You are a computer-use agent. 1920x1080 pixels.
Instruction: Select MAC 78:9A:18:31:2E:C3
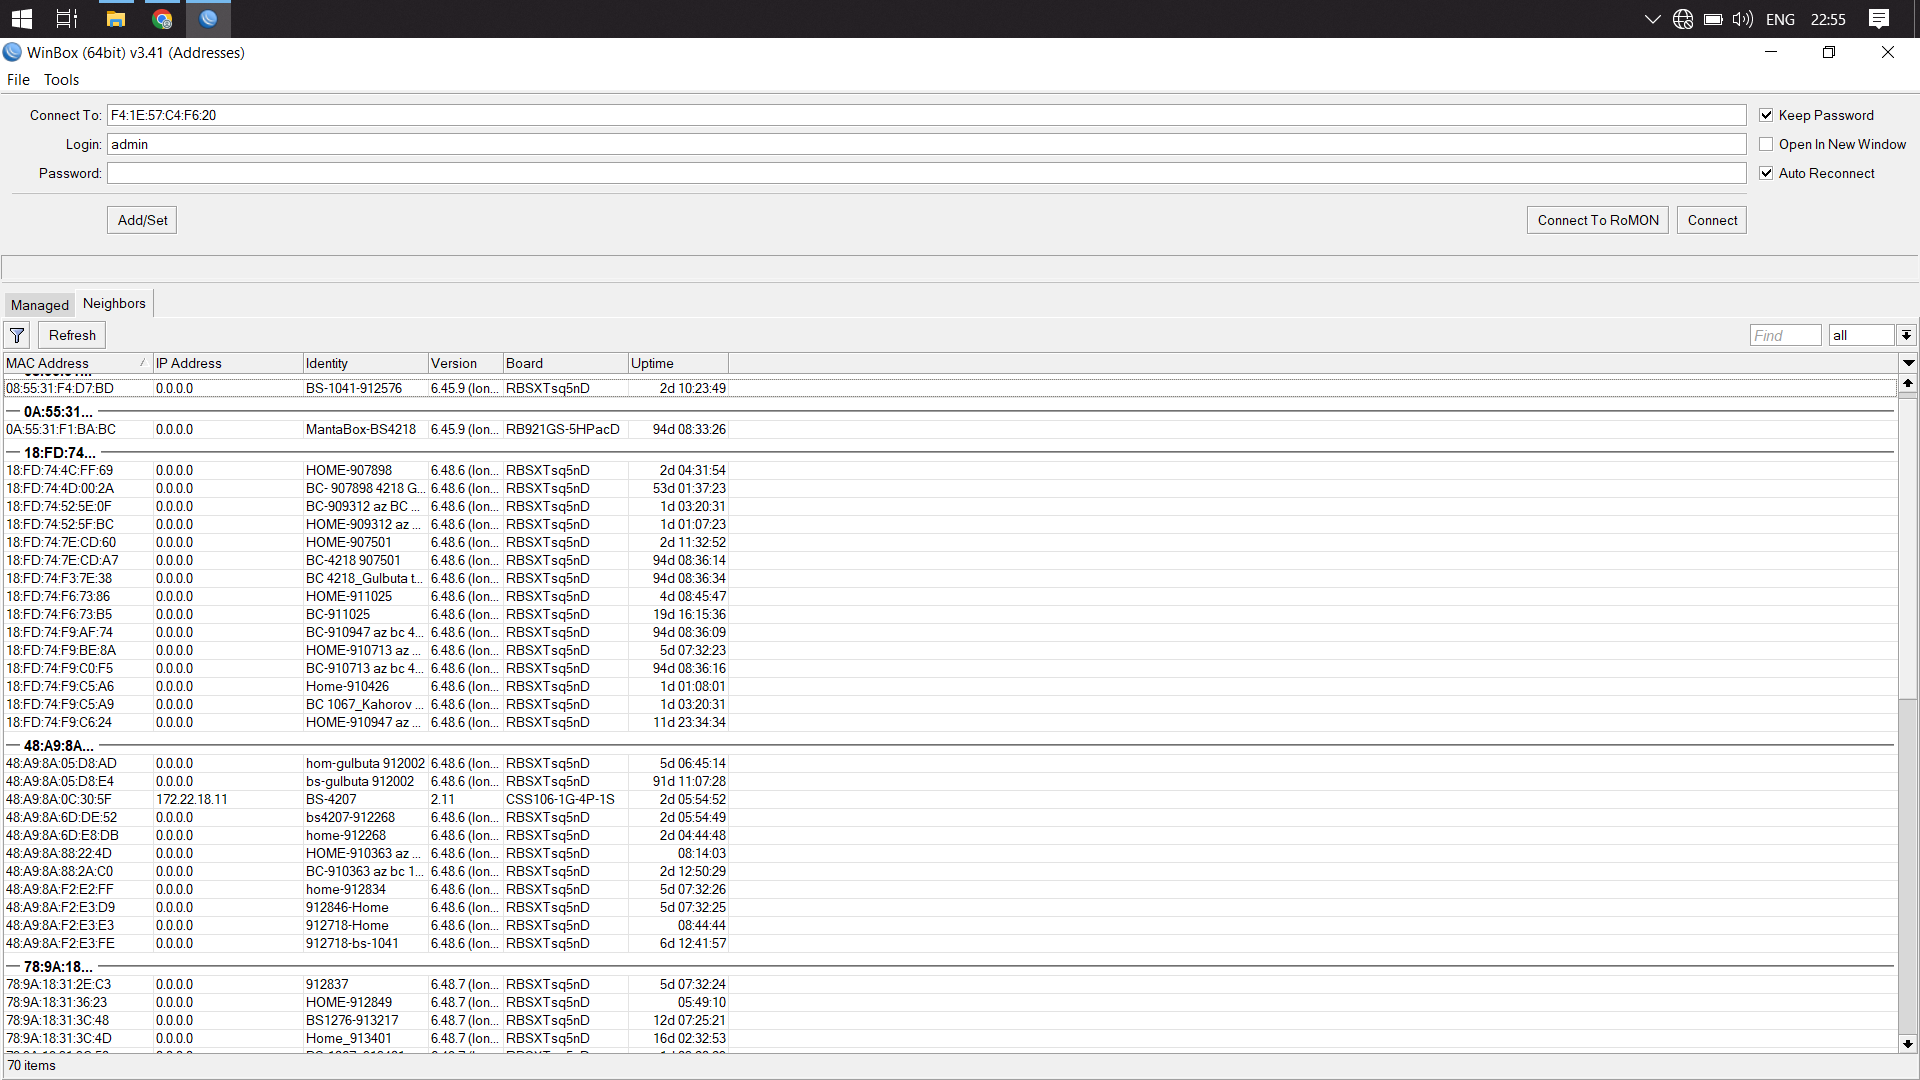click(x=58, y=984)
